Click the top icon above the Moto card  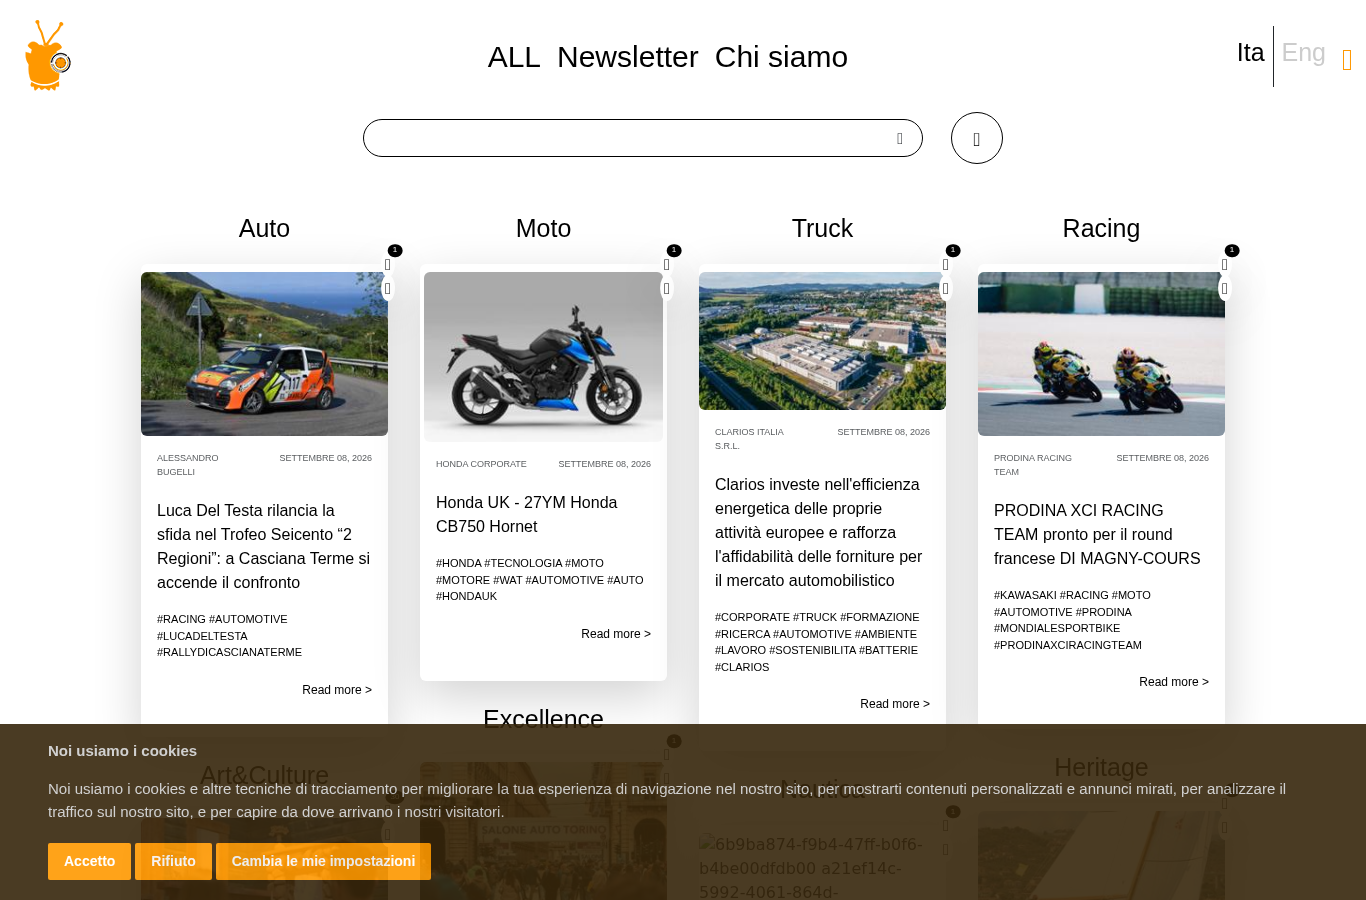(x=667, y=265)
